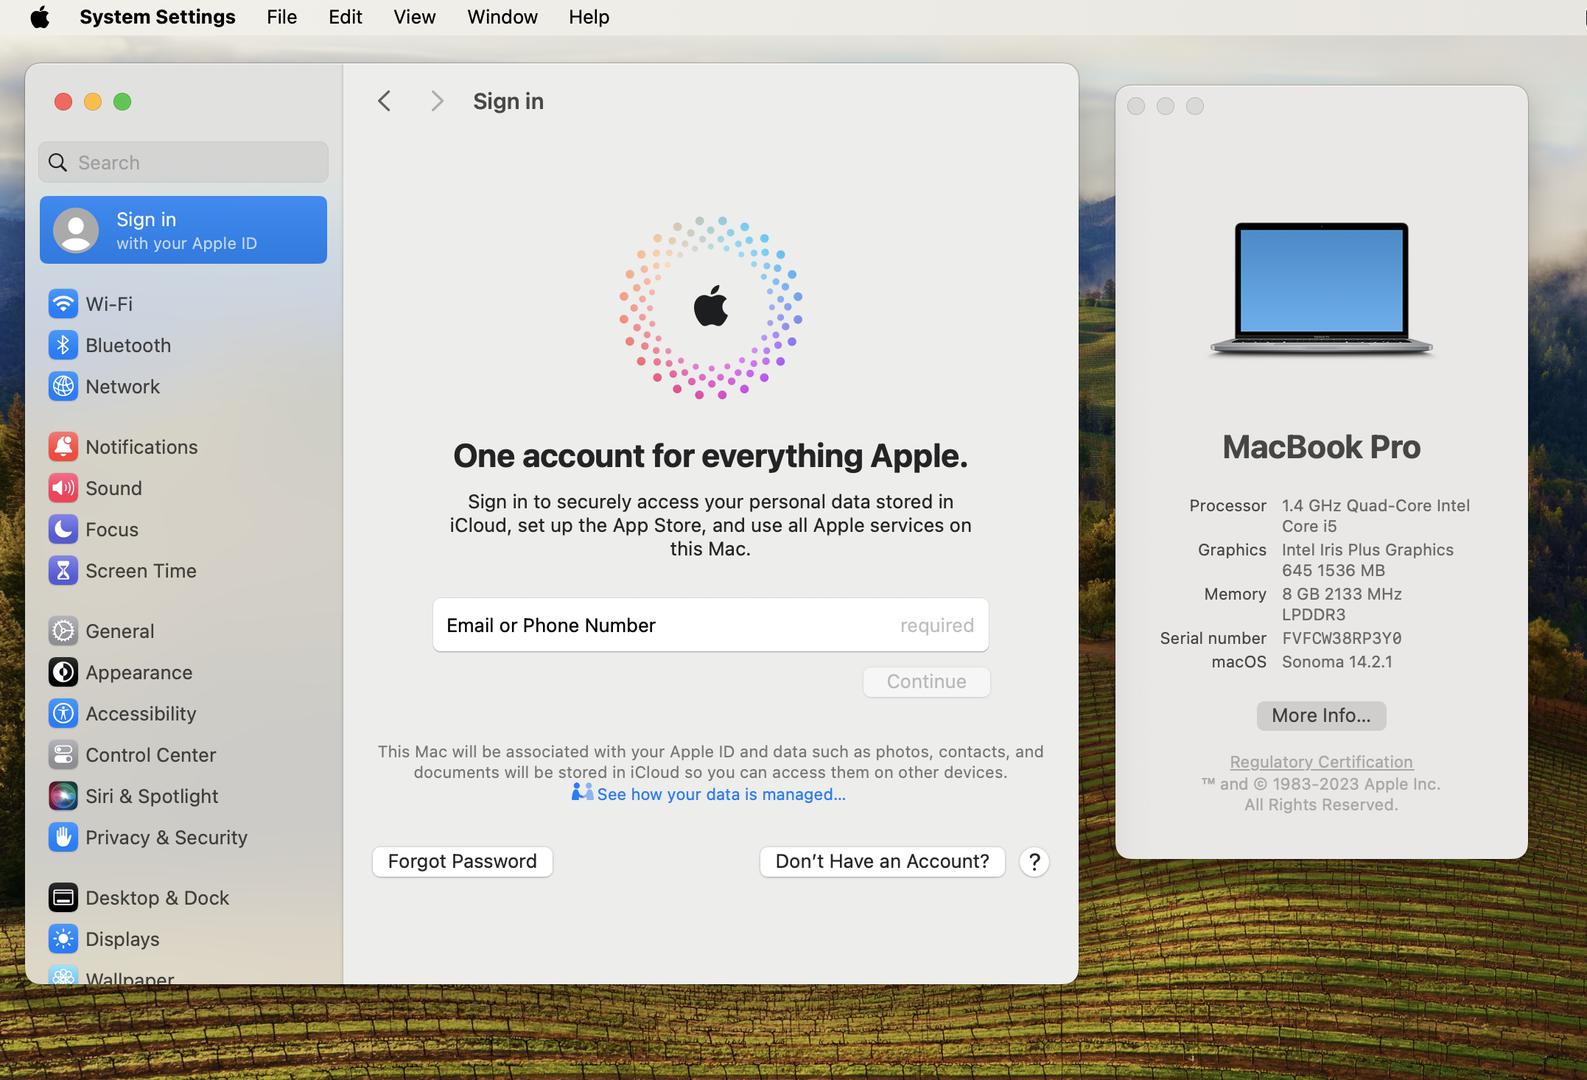Click the Notifications bell icon
This screenshot has height=1080, width=1587.
(x=63, y=447)
